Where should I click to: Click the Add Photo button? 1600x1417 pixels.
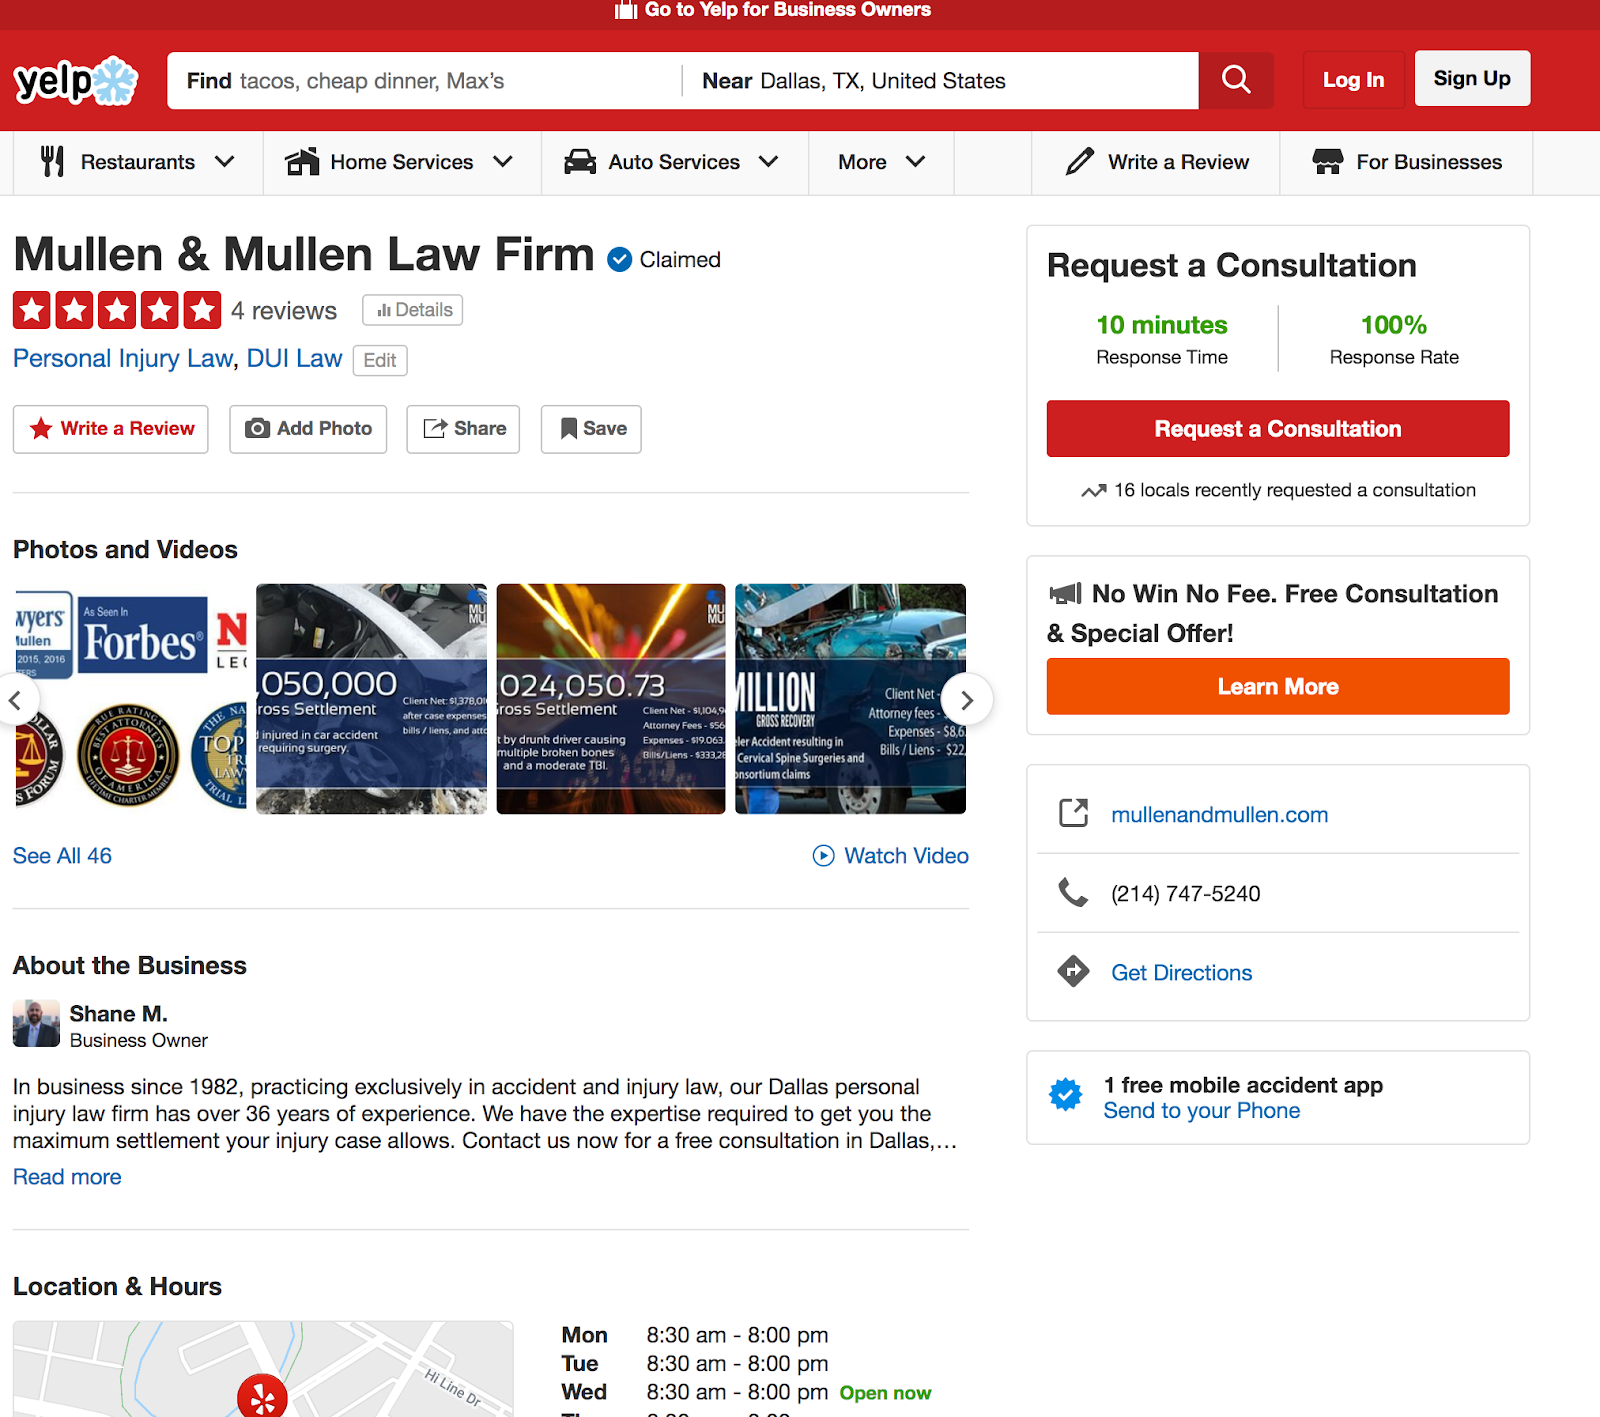click(x=308, y=429)
